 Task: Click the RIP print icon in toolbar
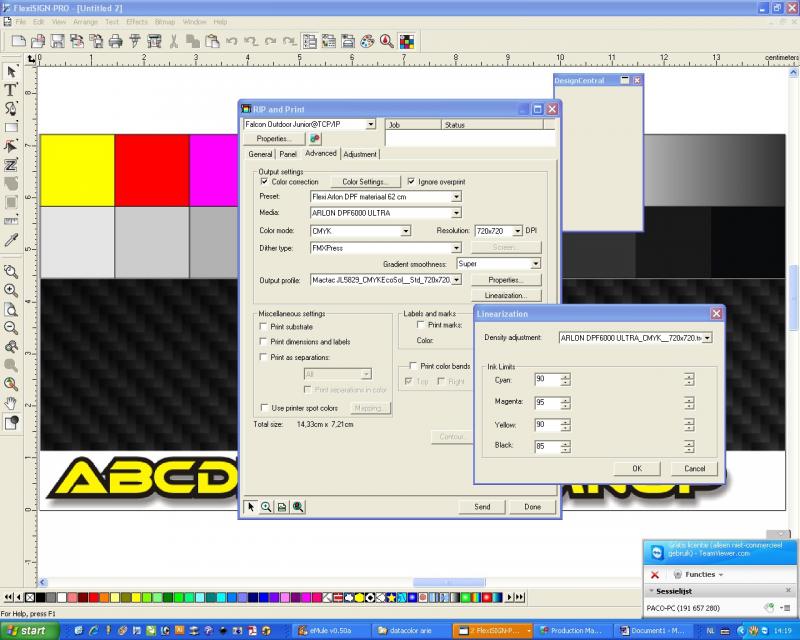coord(154,41)
